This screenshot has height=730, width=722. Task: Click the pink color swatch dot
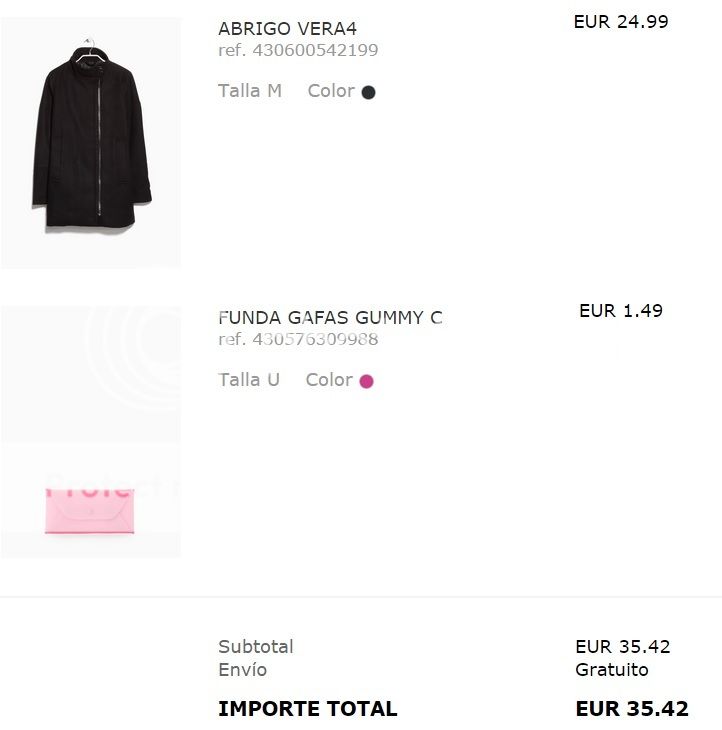point(366,381)
